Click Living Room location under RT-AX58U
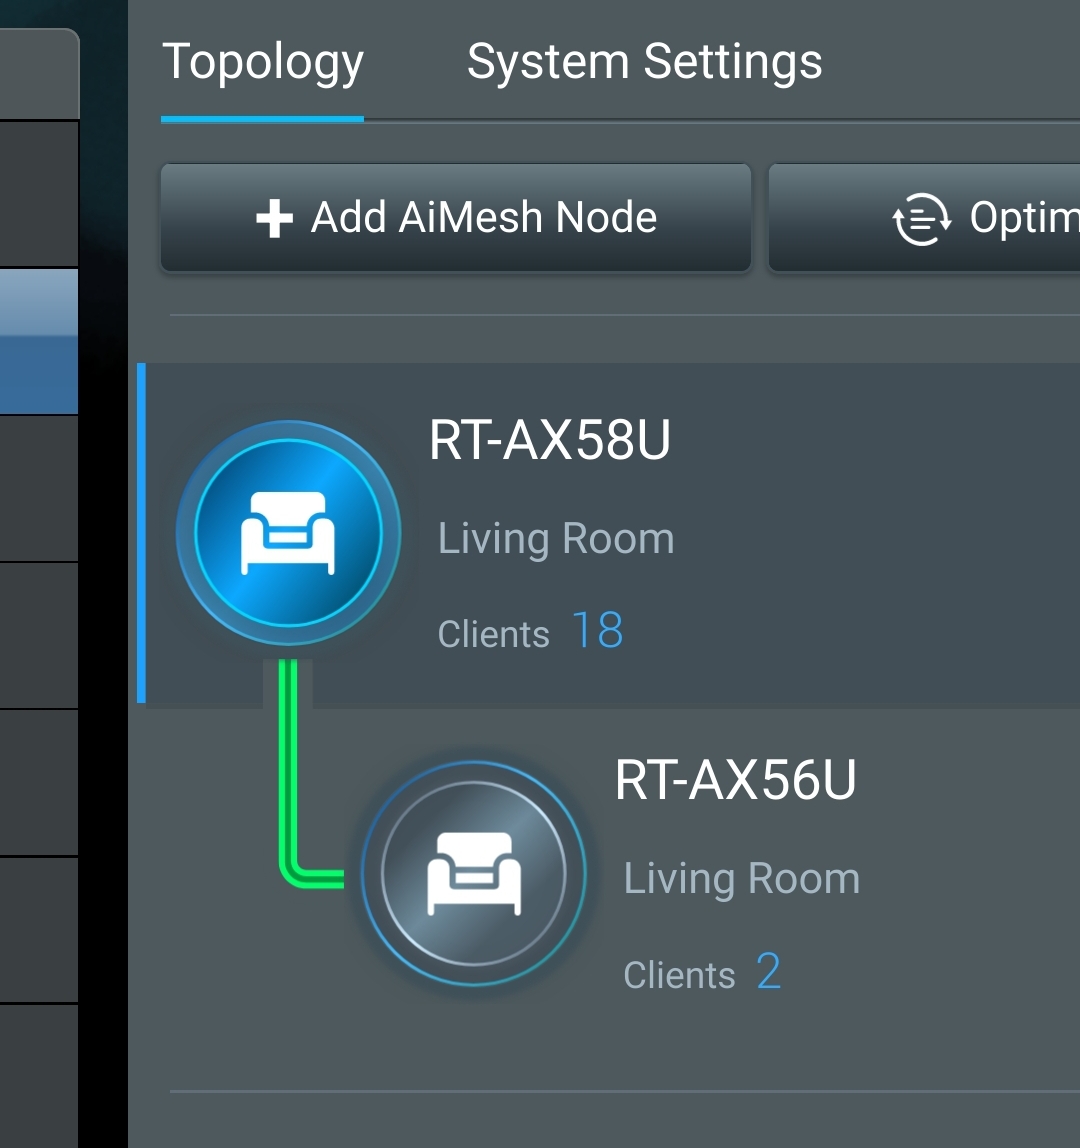The width and height of the screenshot is (1080, 1148). (555, 539)
